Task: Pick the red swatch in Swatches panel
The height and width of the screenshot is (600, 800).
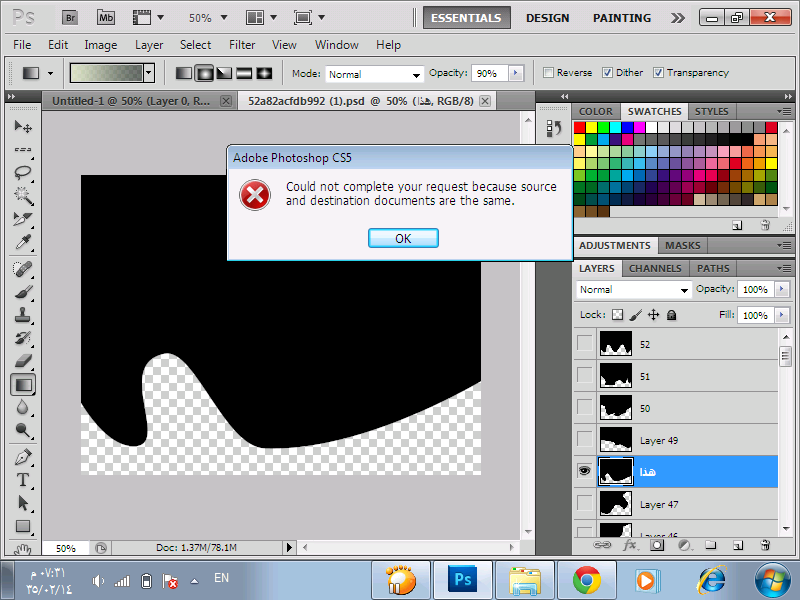Action: click(x=580, y=128)
